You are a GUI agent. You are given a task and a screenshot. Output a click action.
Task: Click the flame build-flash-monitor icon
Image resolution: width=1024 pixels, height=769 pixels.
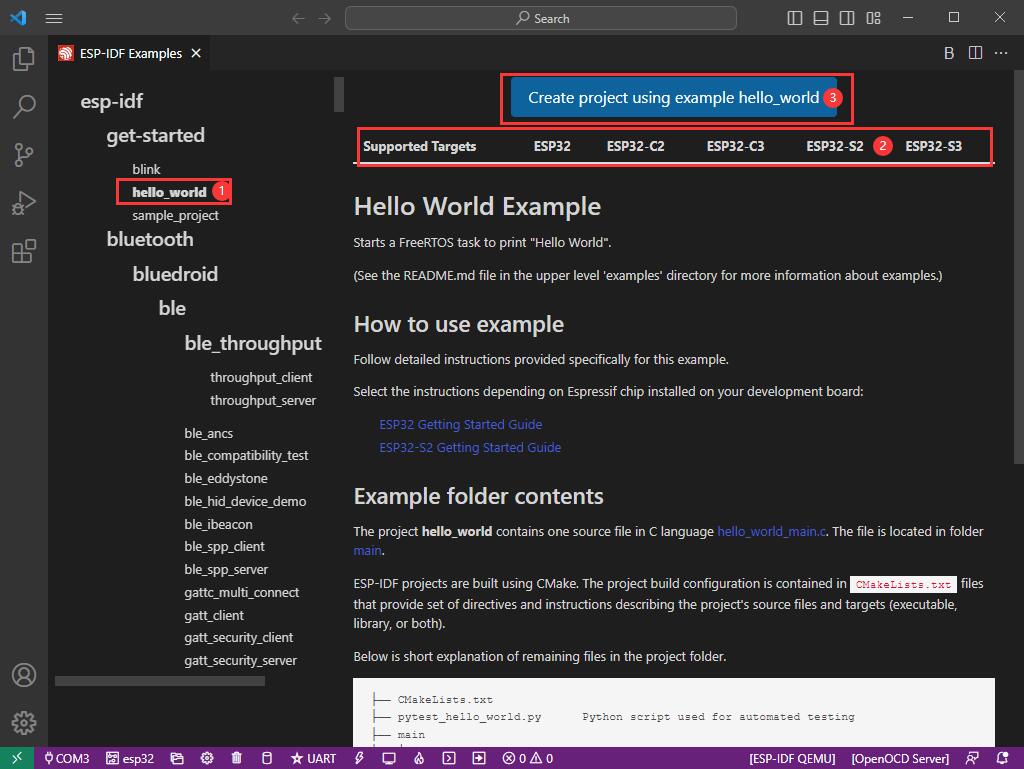[420, 758]
